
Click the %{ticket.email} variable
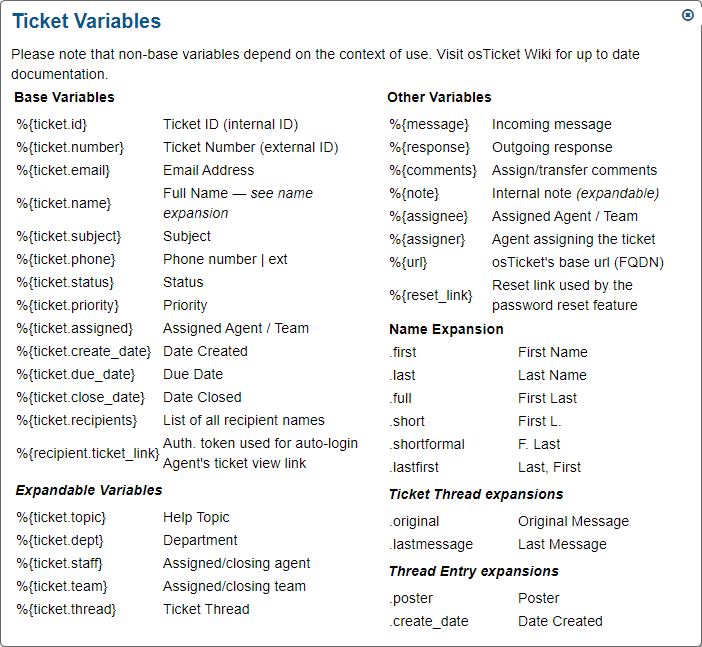[x=63, y=170]
